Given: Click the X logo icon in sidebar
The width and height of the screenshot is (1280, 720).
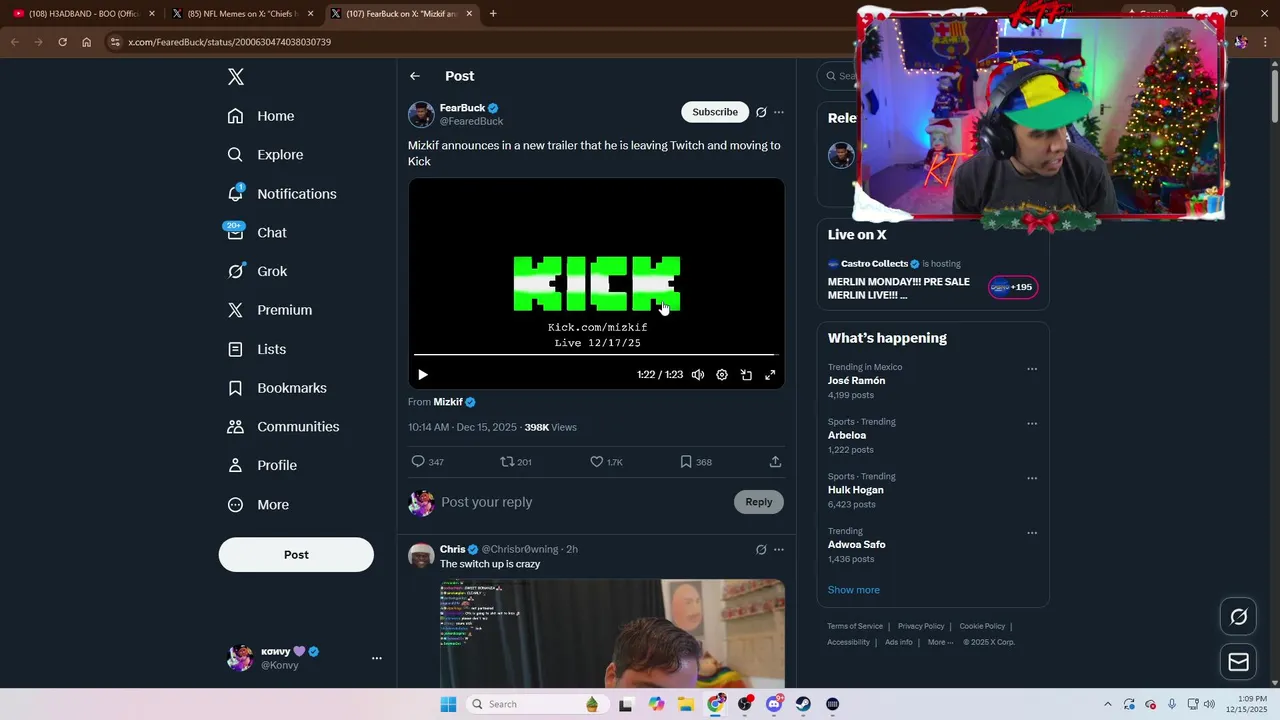Looking at the screenshot, I should [235, 77].
